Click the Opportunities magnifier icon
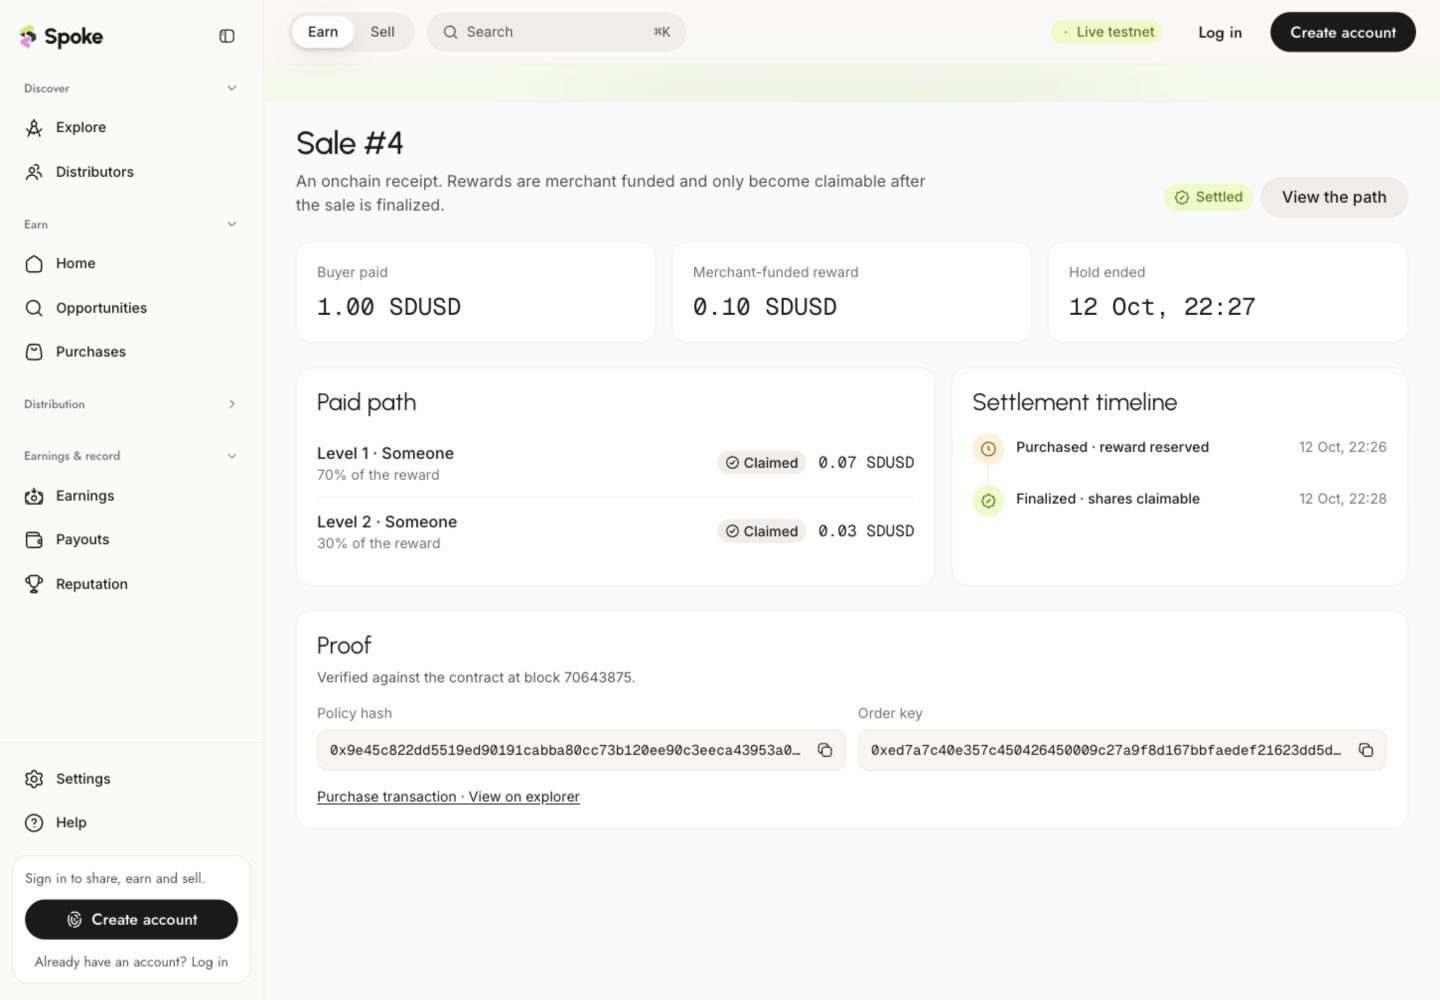The width and height of the screenshot is (1440, 1000). tap(34, 308)
